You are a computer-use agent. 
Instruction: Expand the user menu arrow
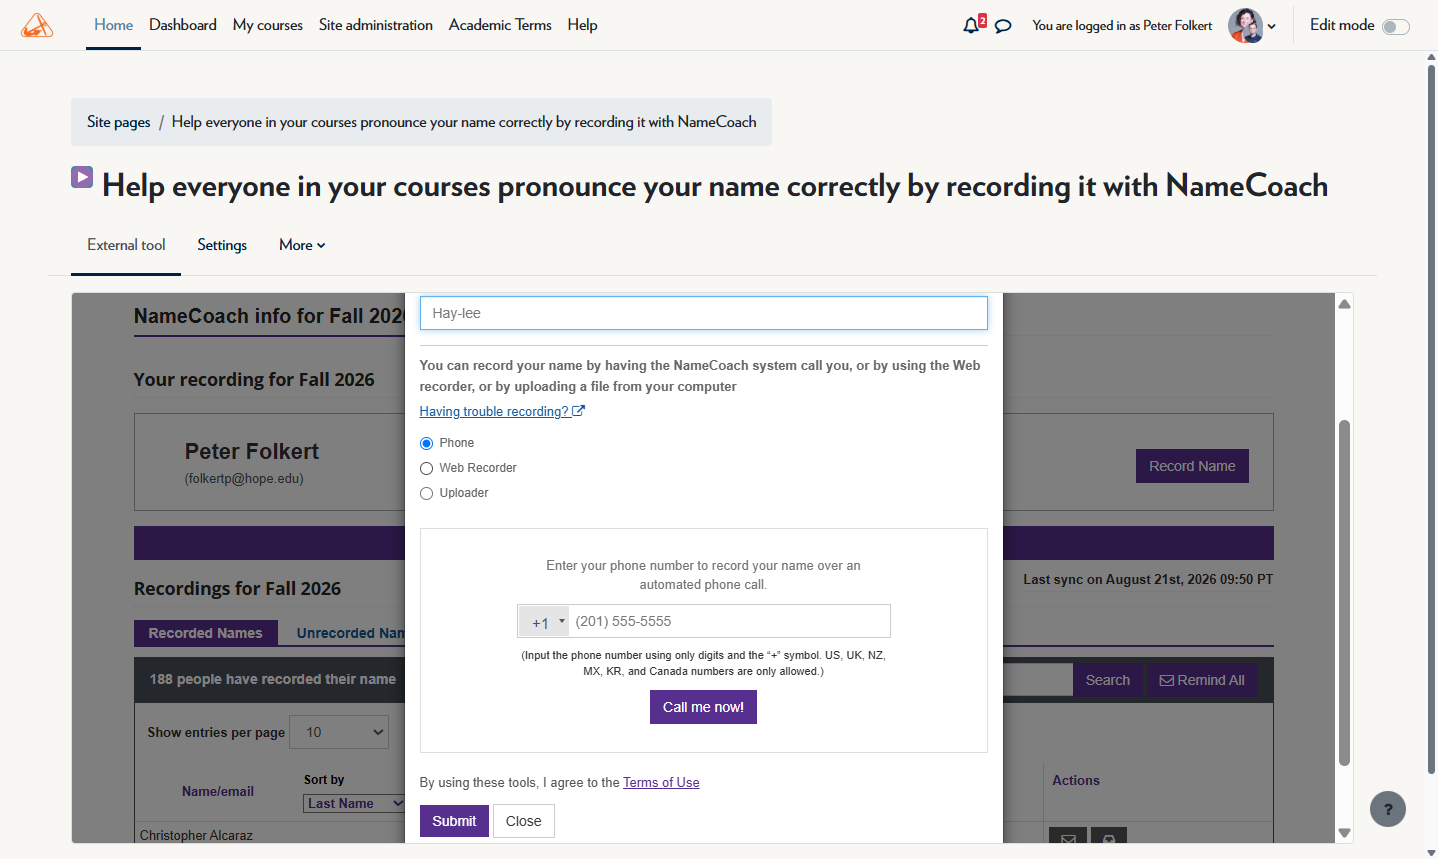(1272, 27)
